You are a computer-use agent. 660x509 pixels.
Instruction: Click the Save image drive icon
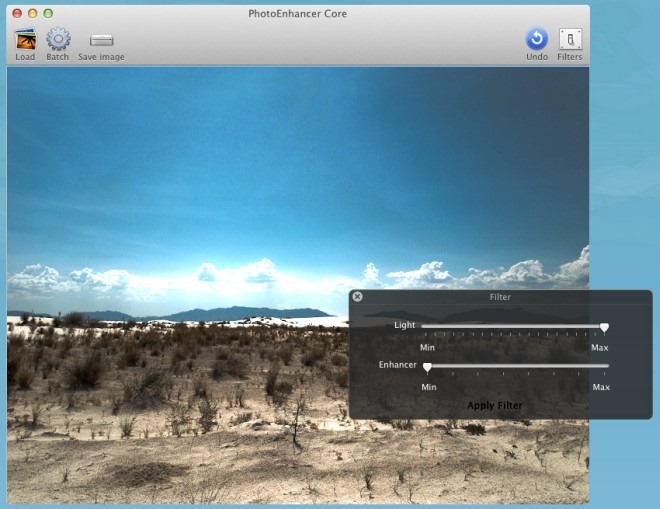point(101,40)
